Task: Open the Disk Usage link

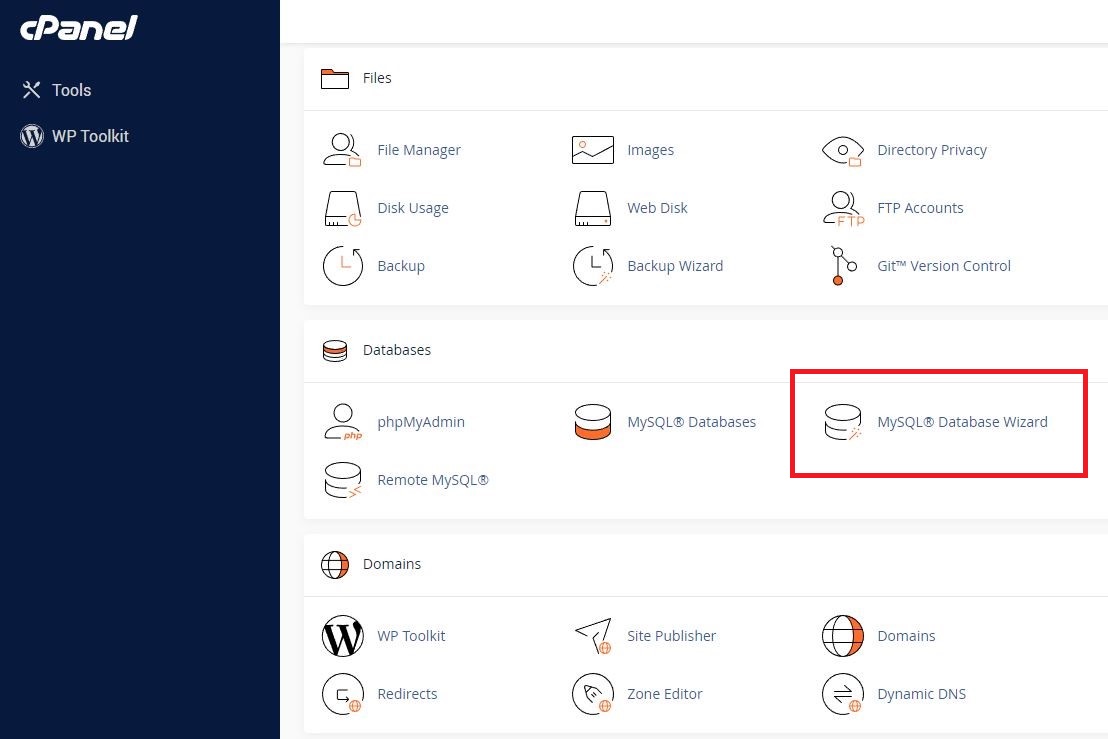Action: click(x=413, y=208)
